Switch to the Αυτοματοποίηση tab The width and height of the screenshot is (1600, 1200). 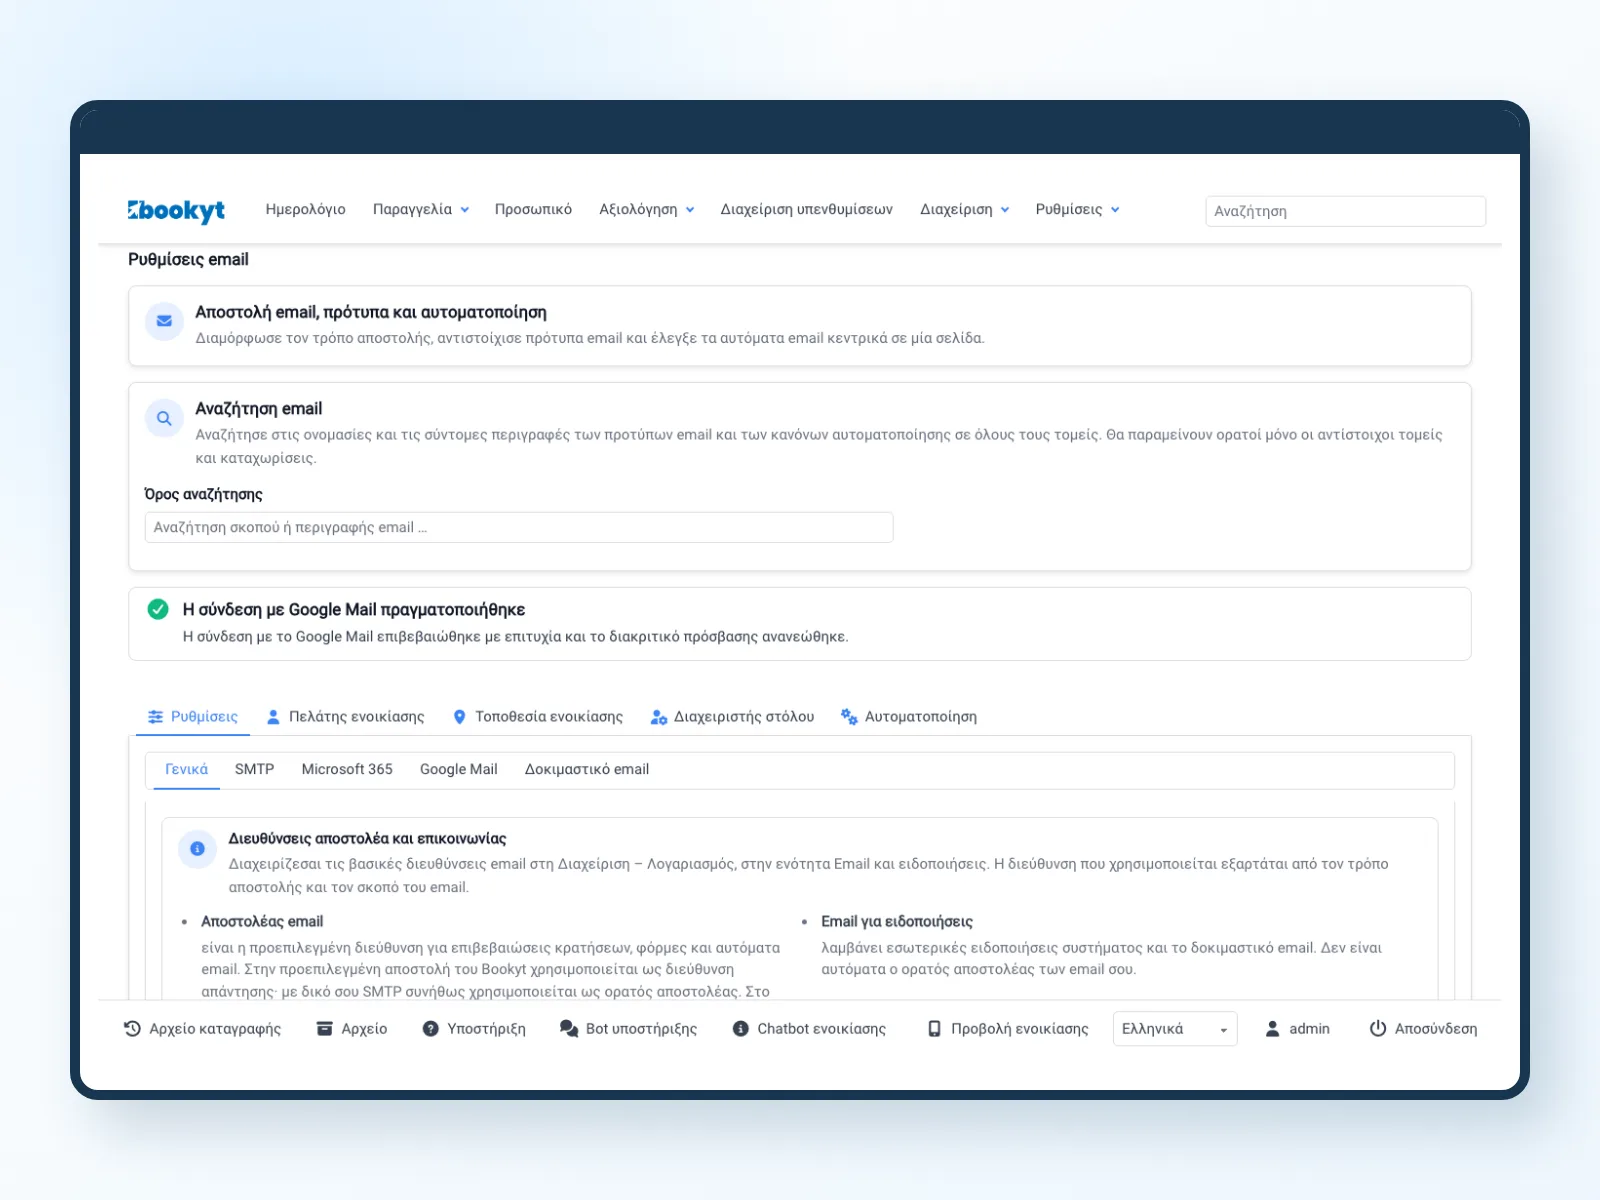pos(909,716)
